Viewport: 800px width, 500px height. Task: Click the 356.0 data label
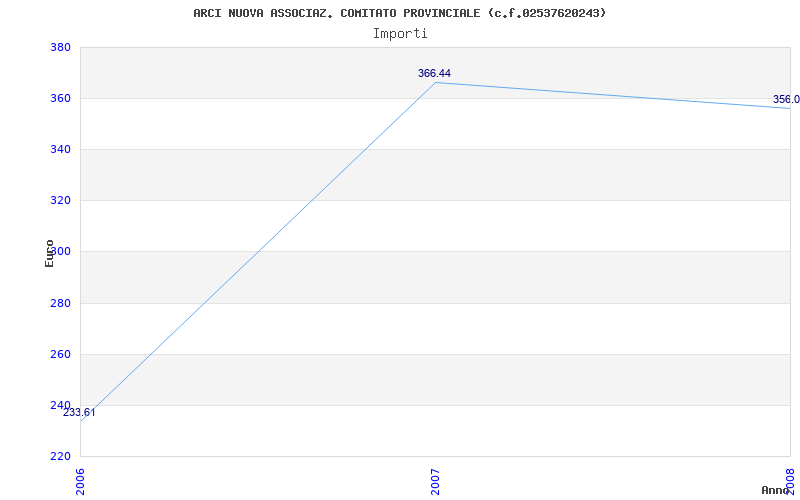point(786,99)
